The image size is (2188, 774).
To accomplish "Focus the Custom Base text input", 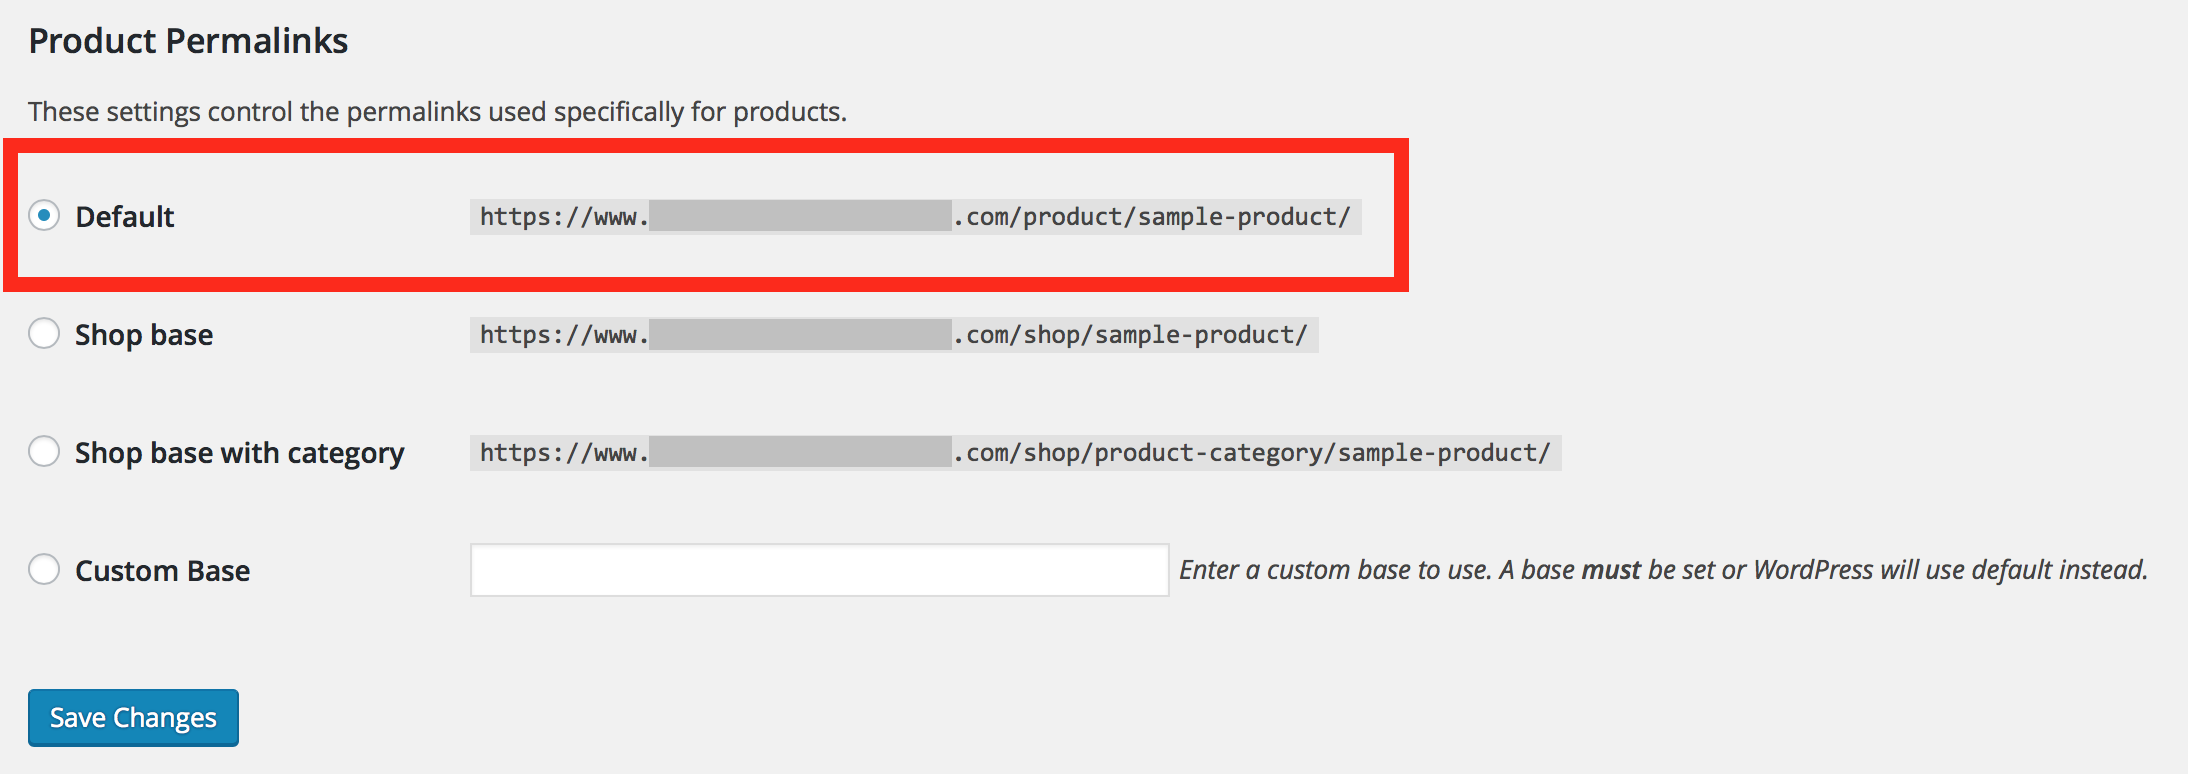I will tap(819, 570).
